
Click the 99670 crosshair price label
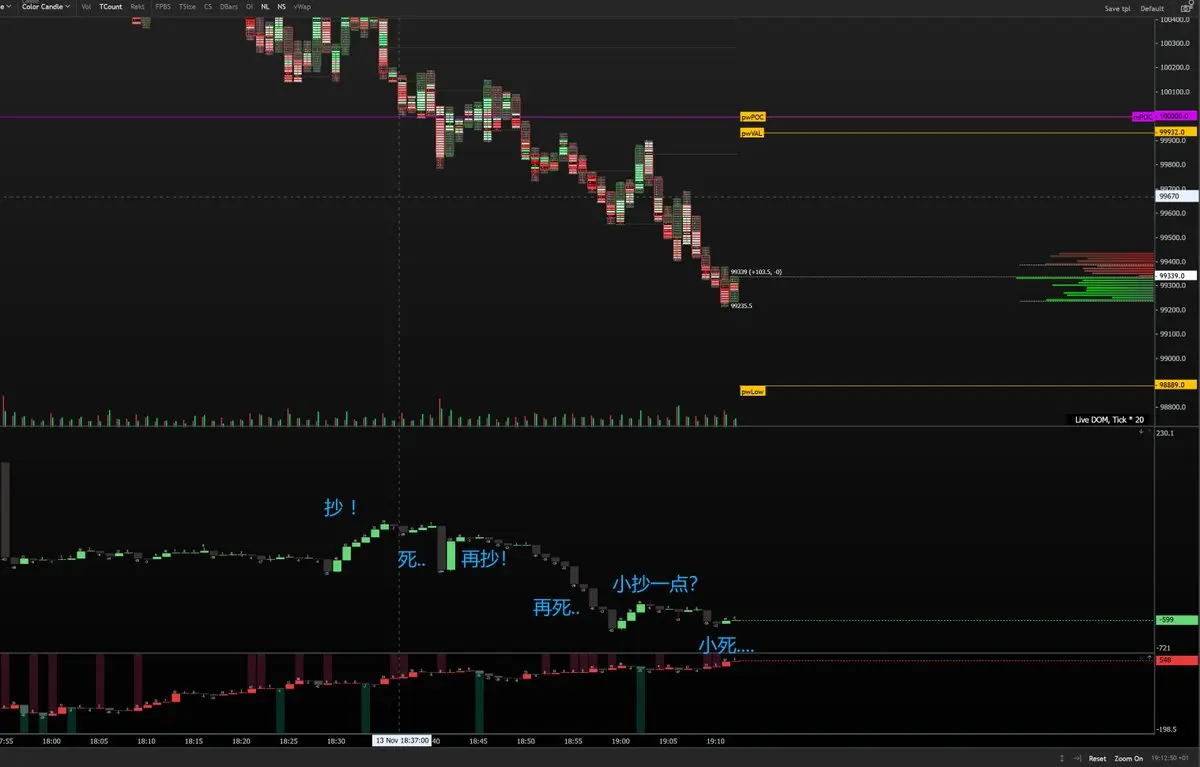point(1175,197)
